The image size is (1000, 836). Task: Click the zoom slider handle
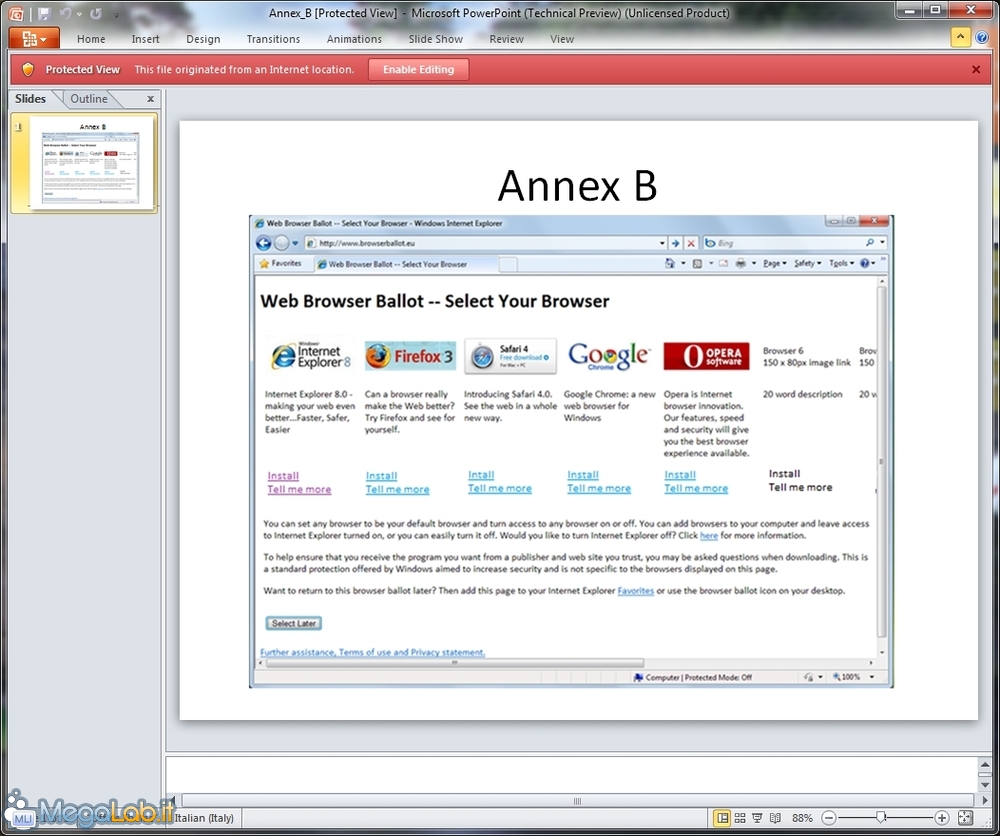(881, 817)
